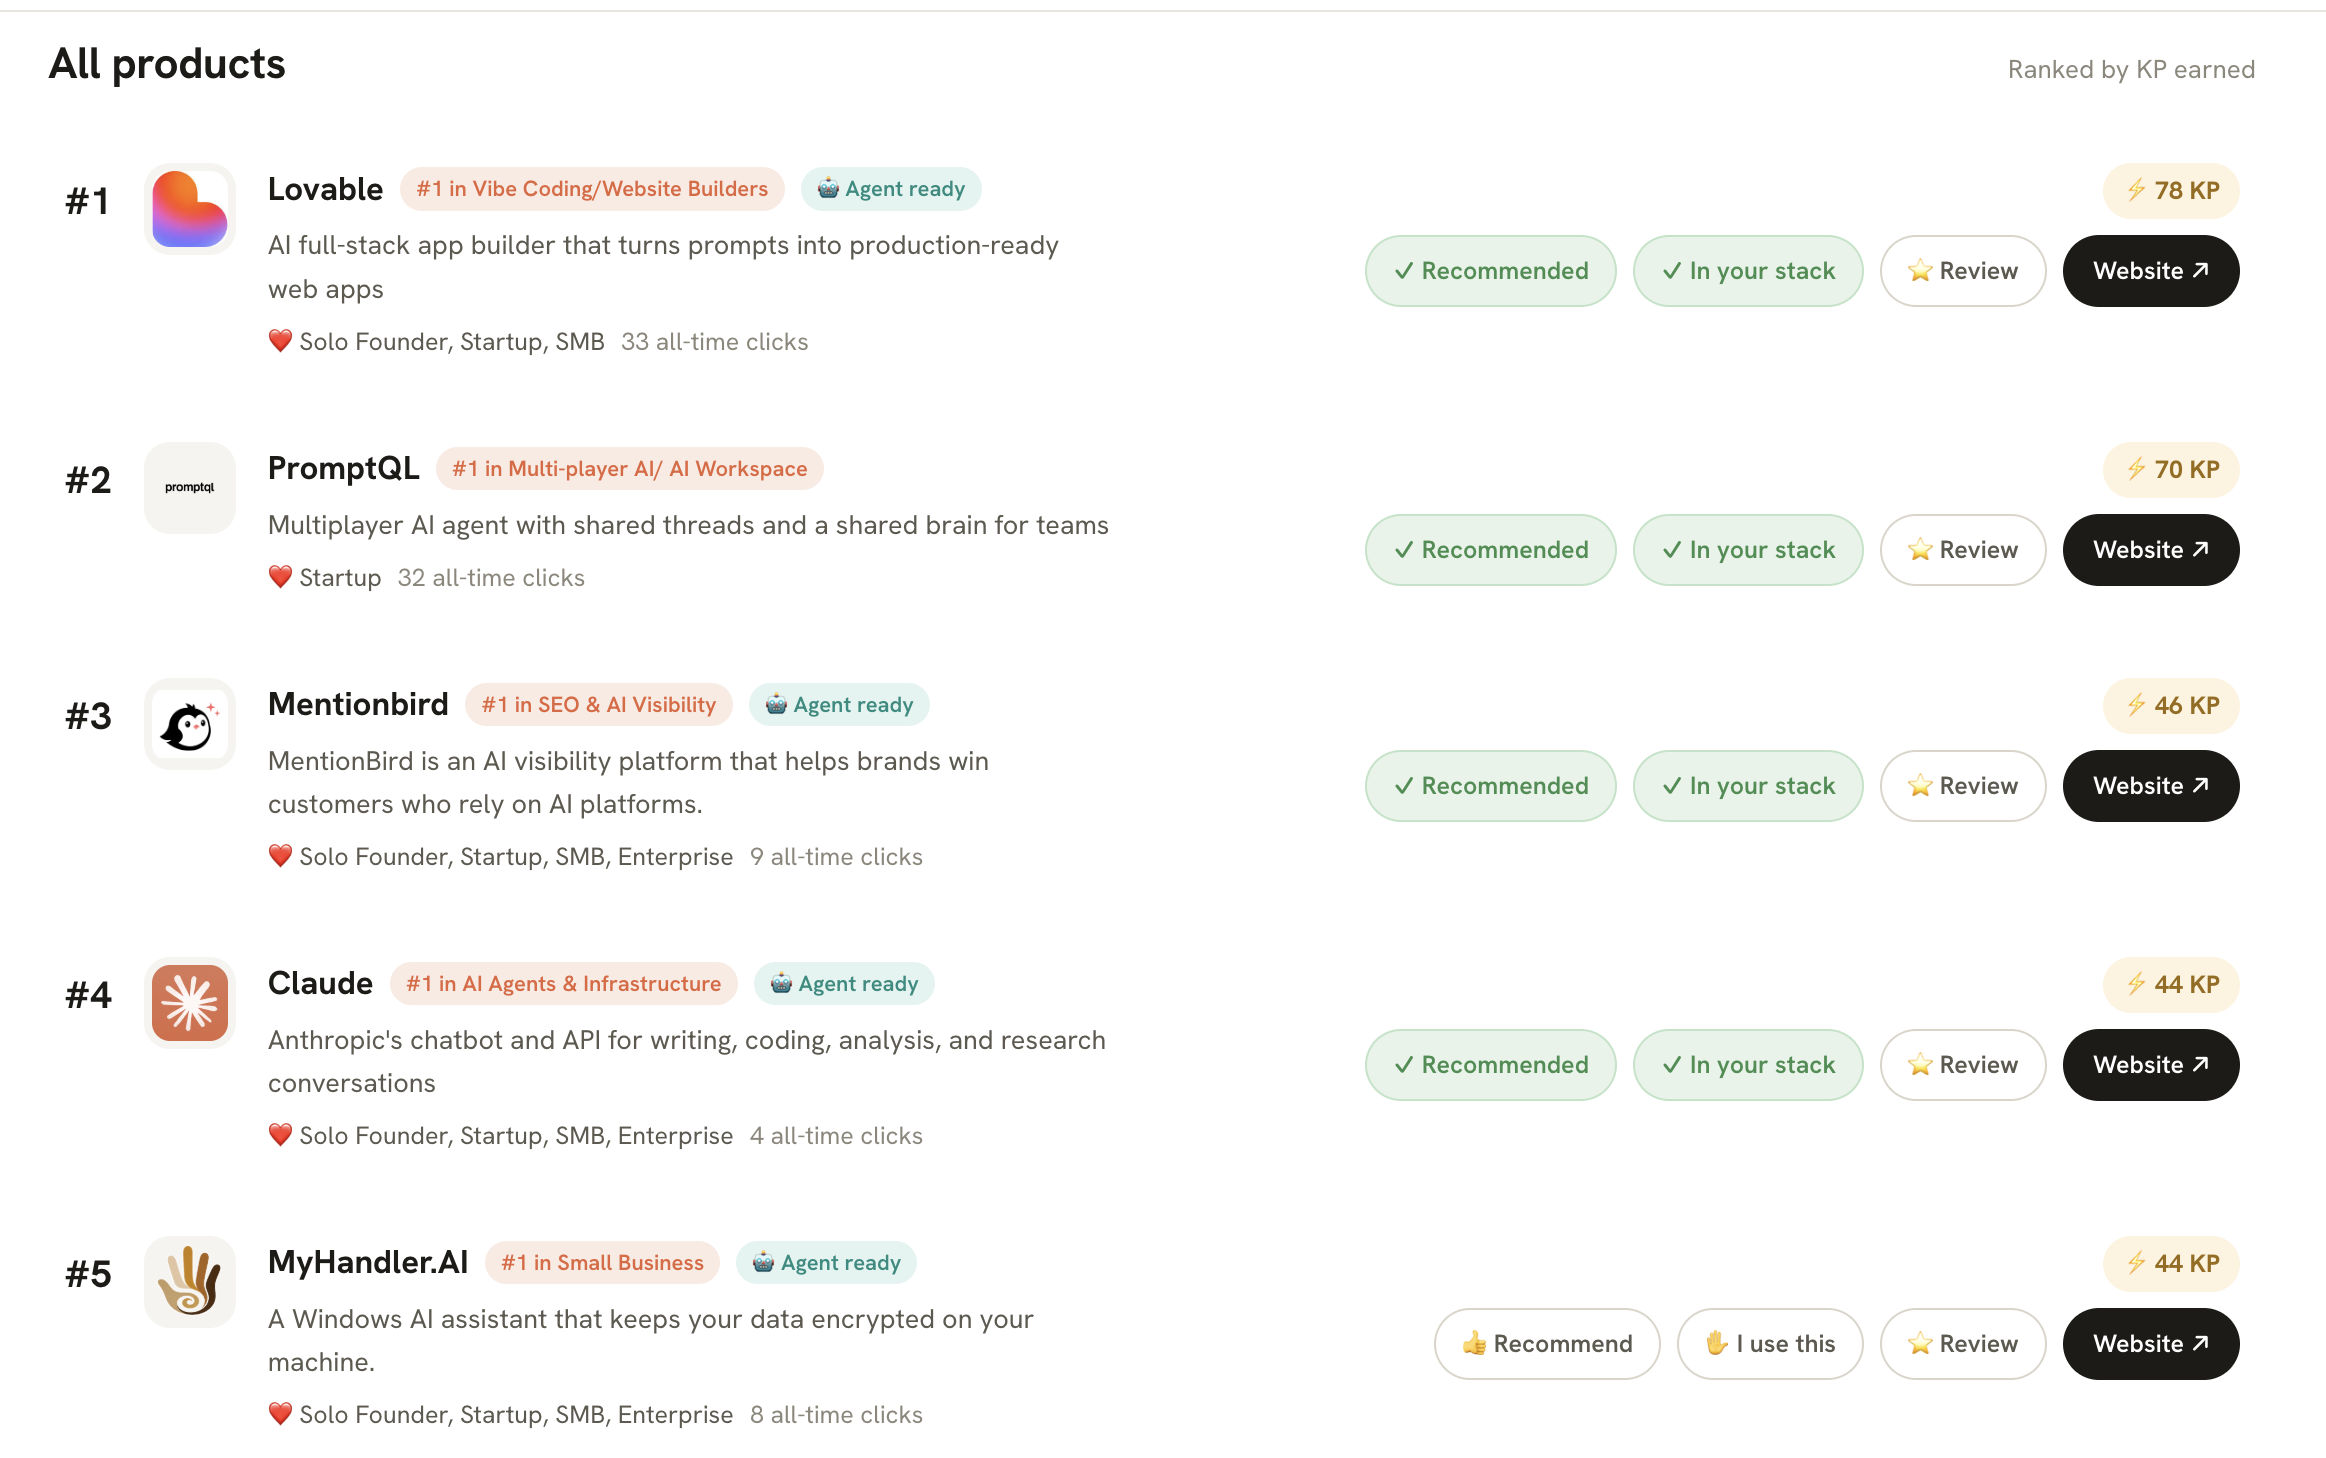
Task: Click Claude's 44 KP score badge
Action: 2171,984
